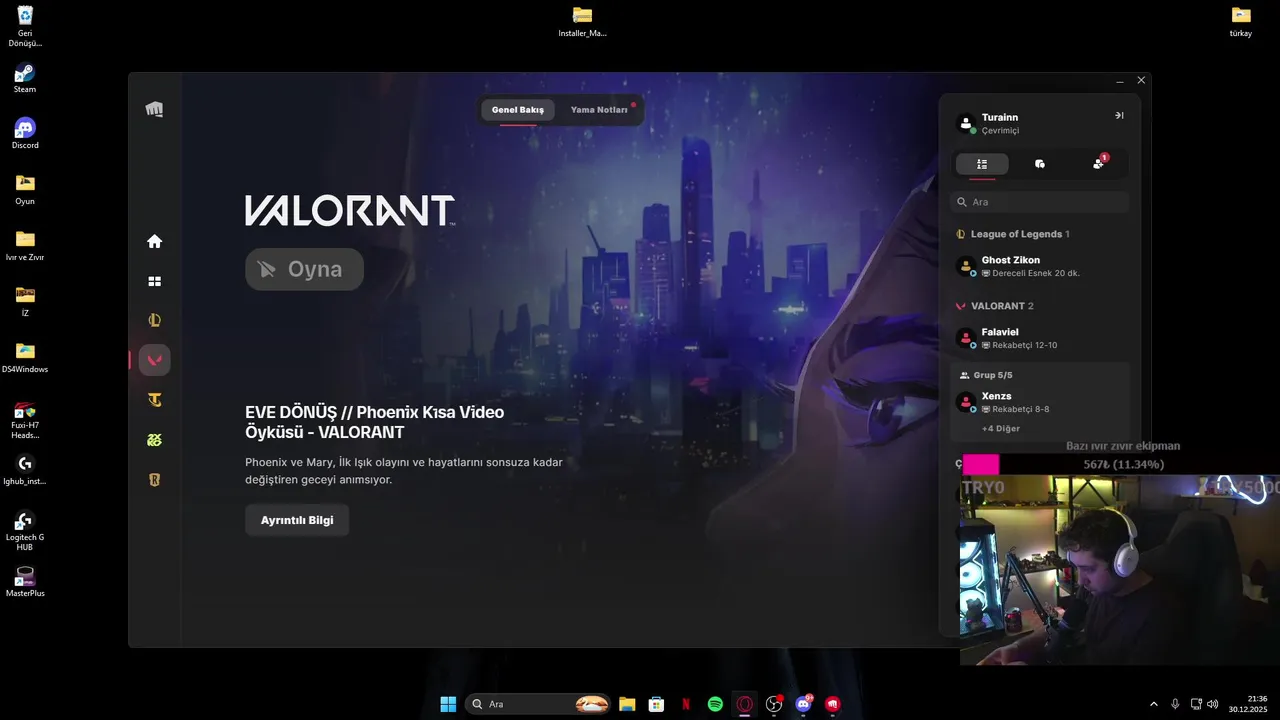Click the Oyna play button
Screen dimensions: 1280x720
[304, 269]
